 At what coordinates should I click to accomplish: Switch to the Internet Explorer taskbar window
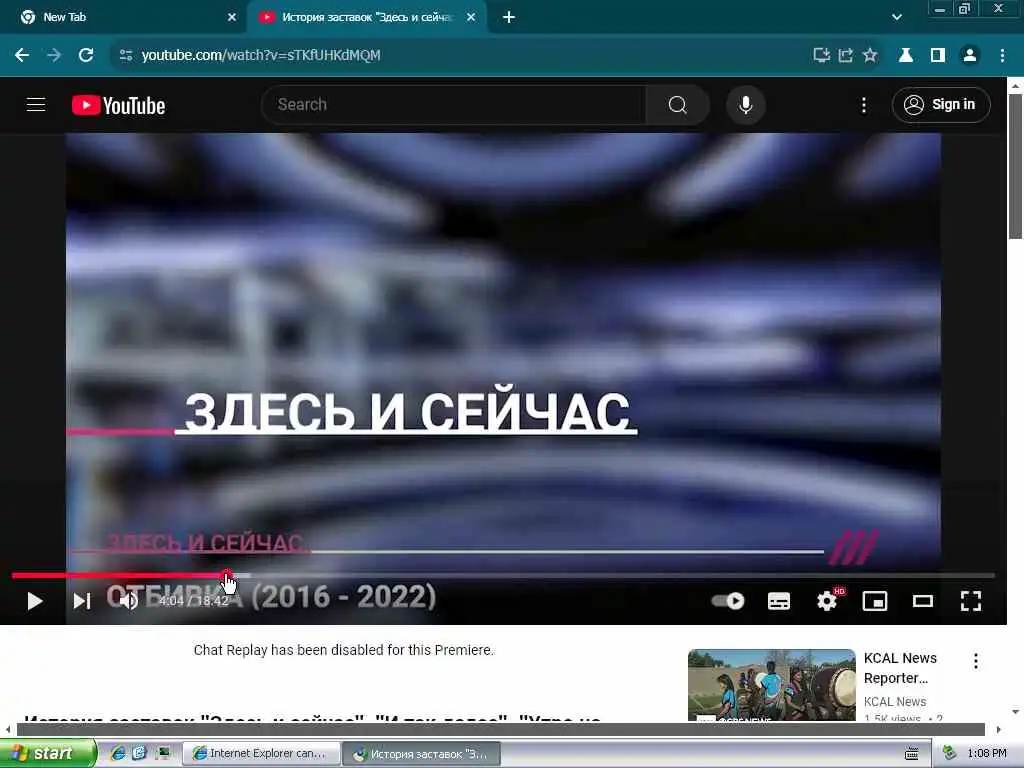[260, 754]
